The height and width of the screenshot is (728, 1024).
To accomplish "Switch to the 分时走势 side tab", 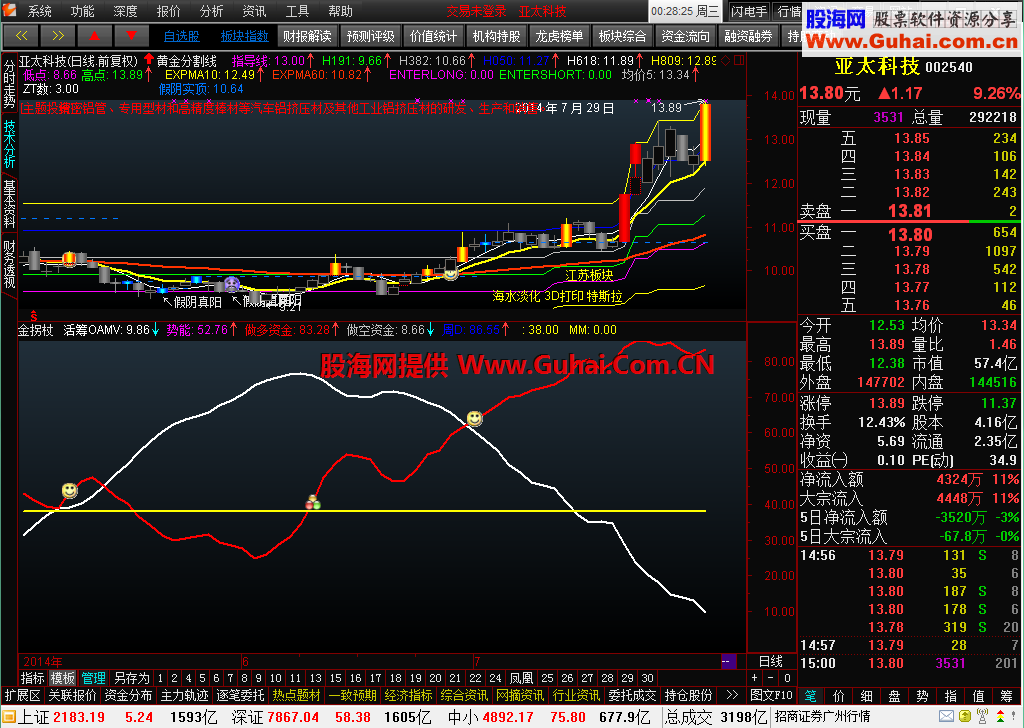I will point(9,84).
